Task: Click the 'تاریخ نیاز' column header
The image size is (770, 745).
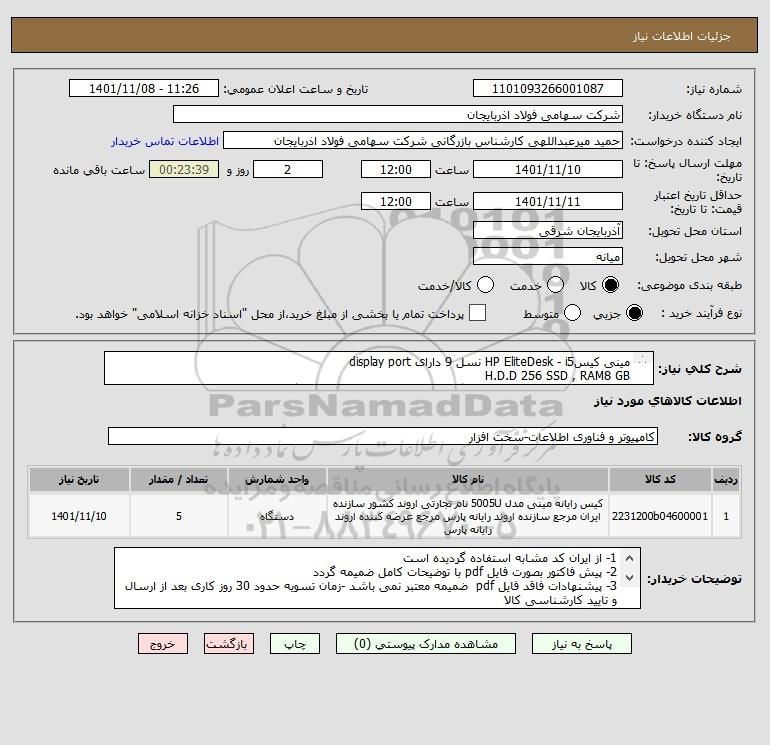Action: point(79,479)
